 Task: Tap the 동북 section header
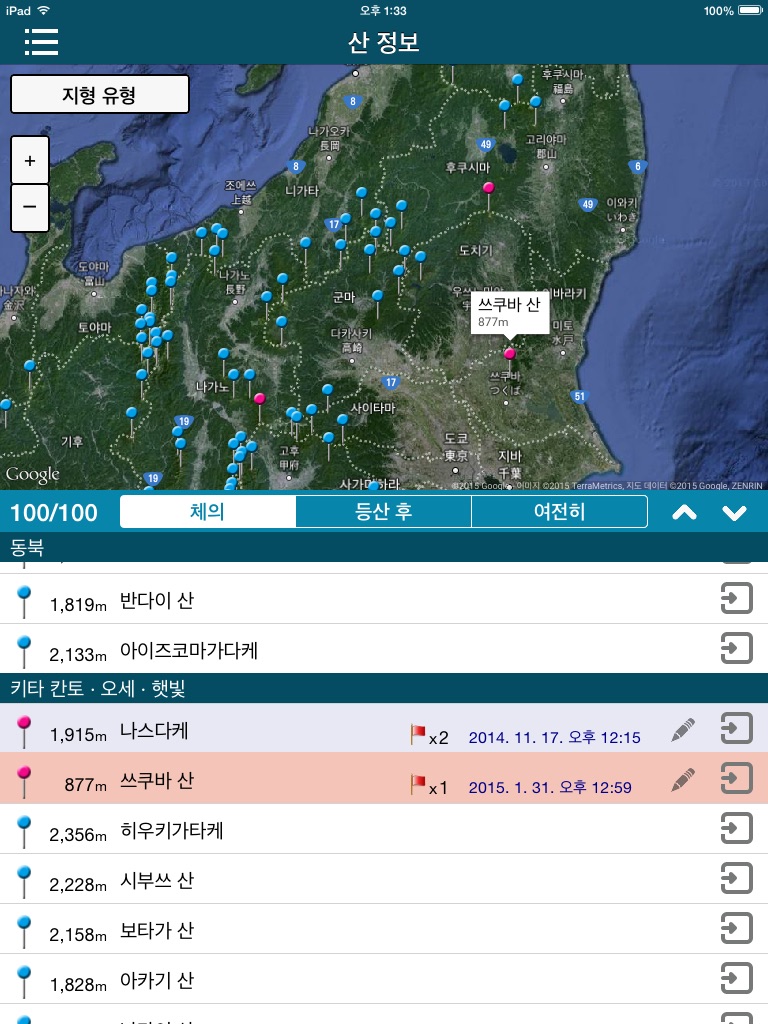coord(384,547)
